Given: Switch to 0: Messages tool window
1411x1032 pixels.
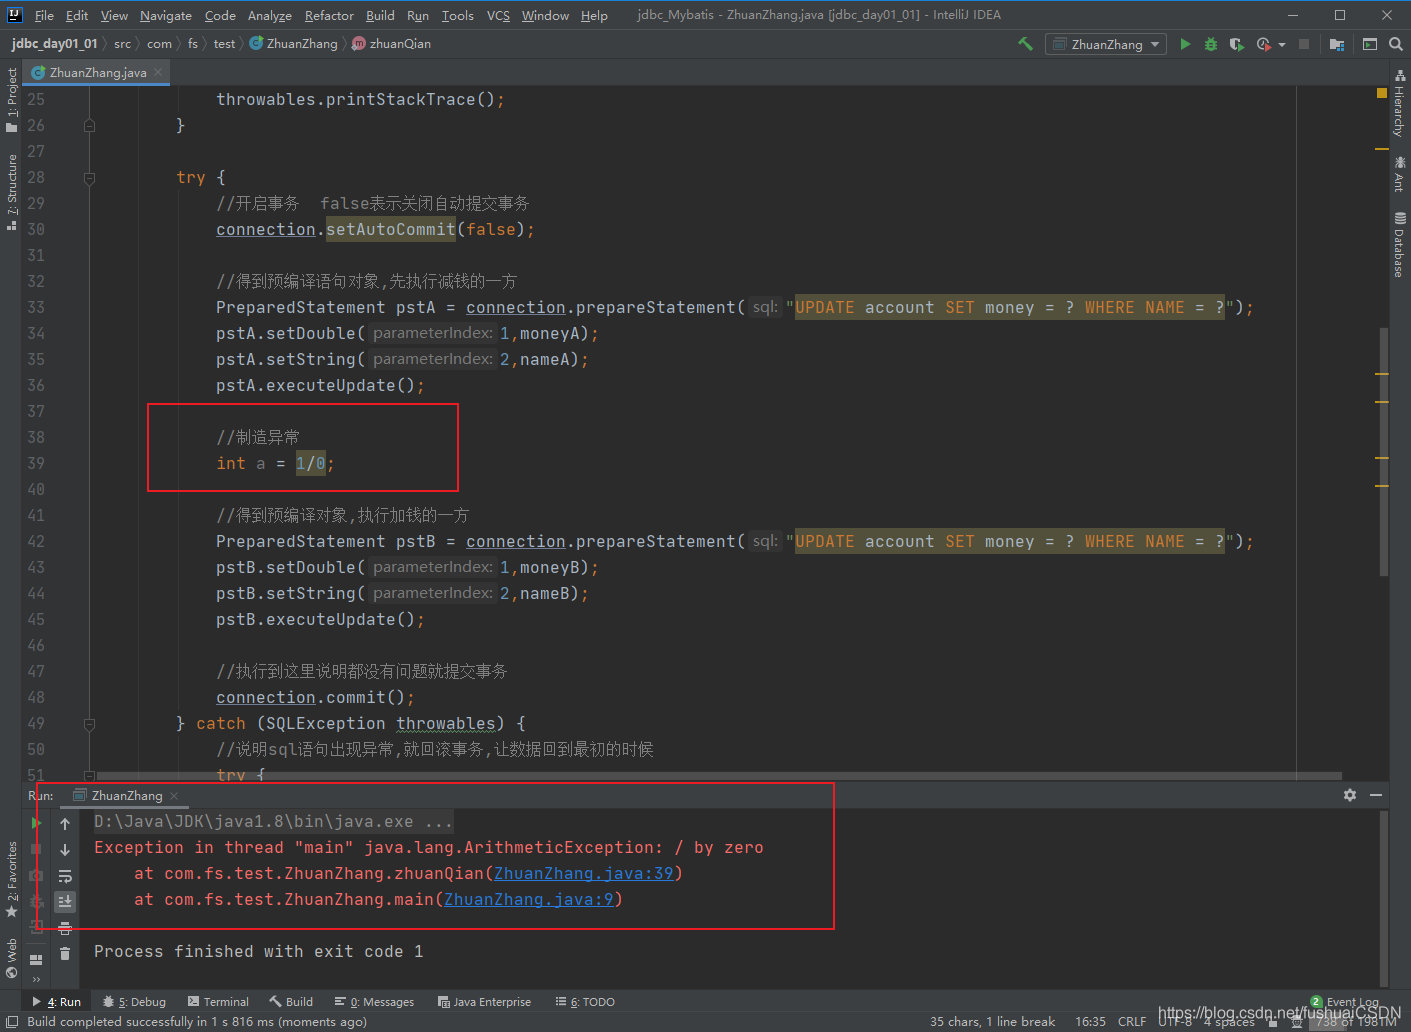Looking at the screenshot, I should 375,1002.
